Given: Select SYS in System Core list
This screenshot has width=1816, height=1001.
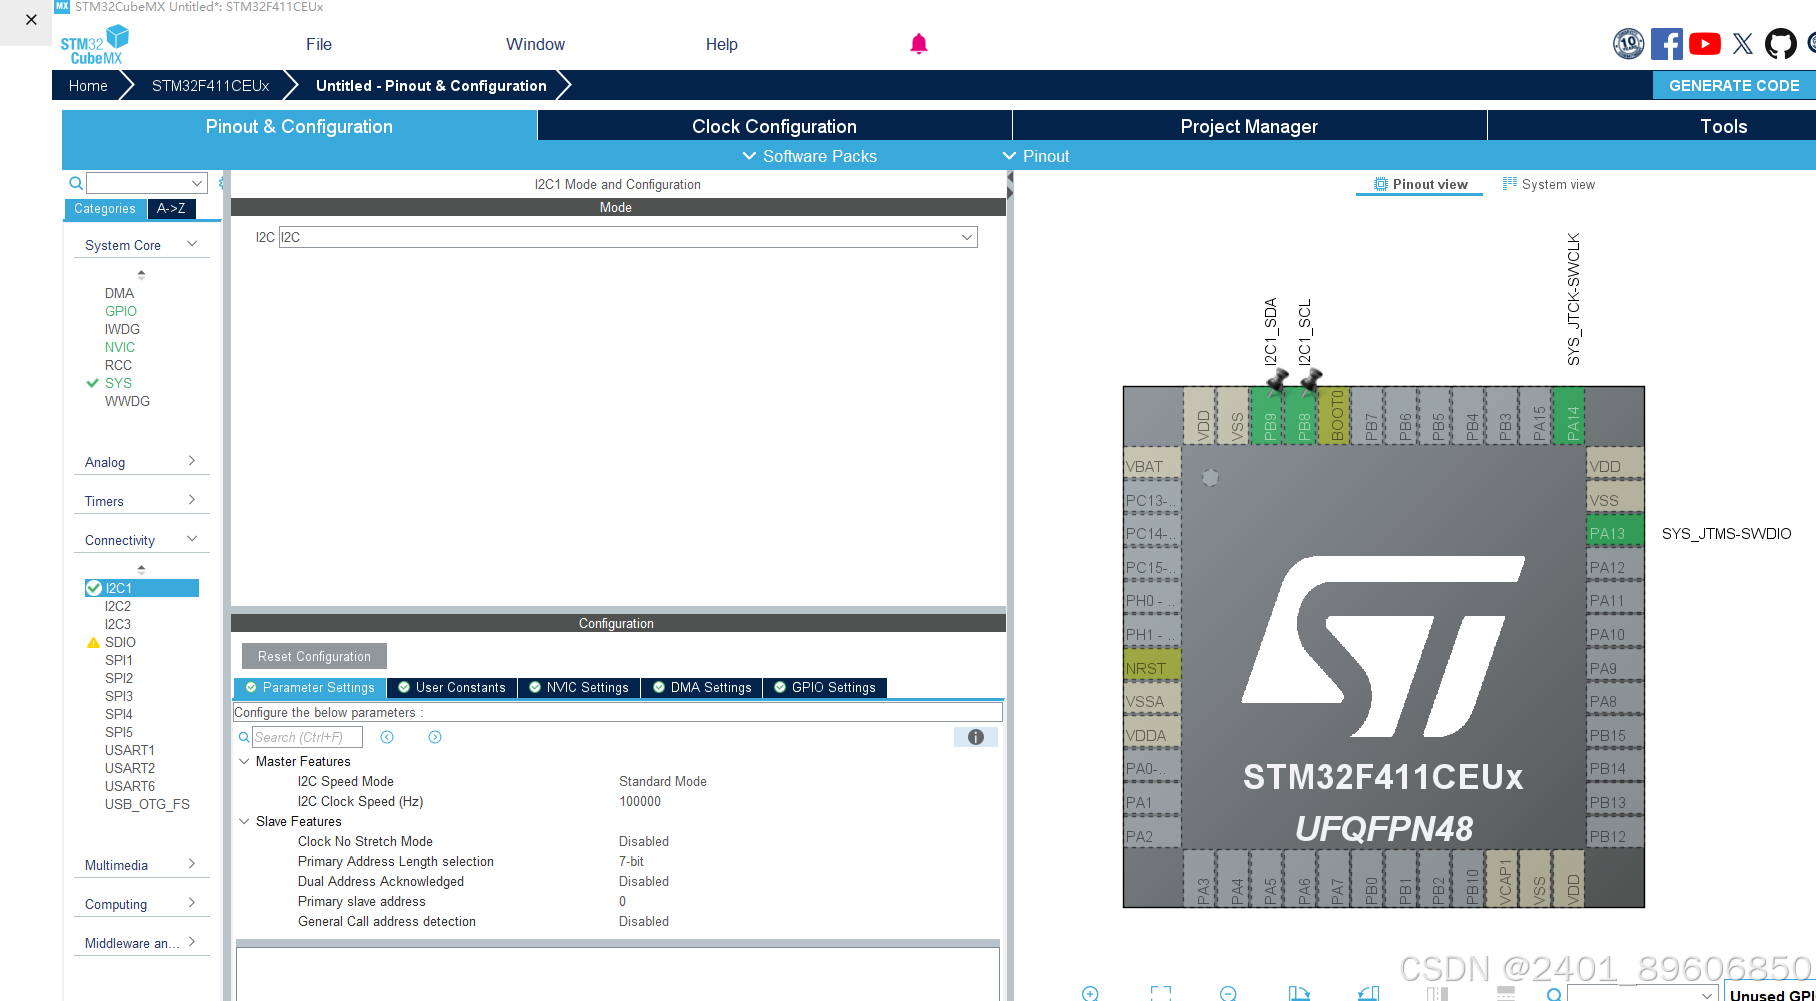Looking at the screenshot, I should [118, 383].
